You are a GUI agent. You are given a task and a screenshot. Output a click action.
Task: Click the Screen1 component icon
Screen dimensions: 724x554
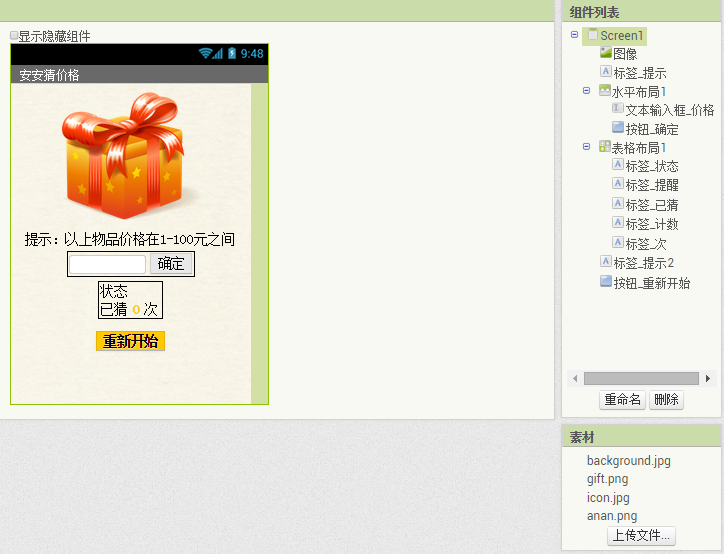[x=593, y=35]
